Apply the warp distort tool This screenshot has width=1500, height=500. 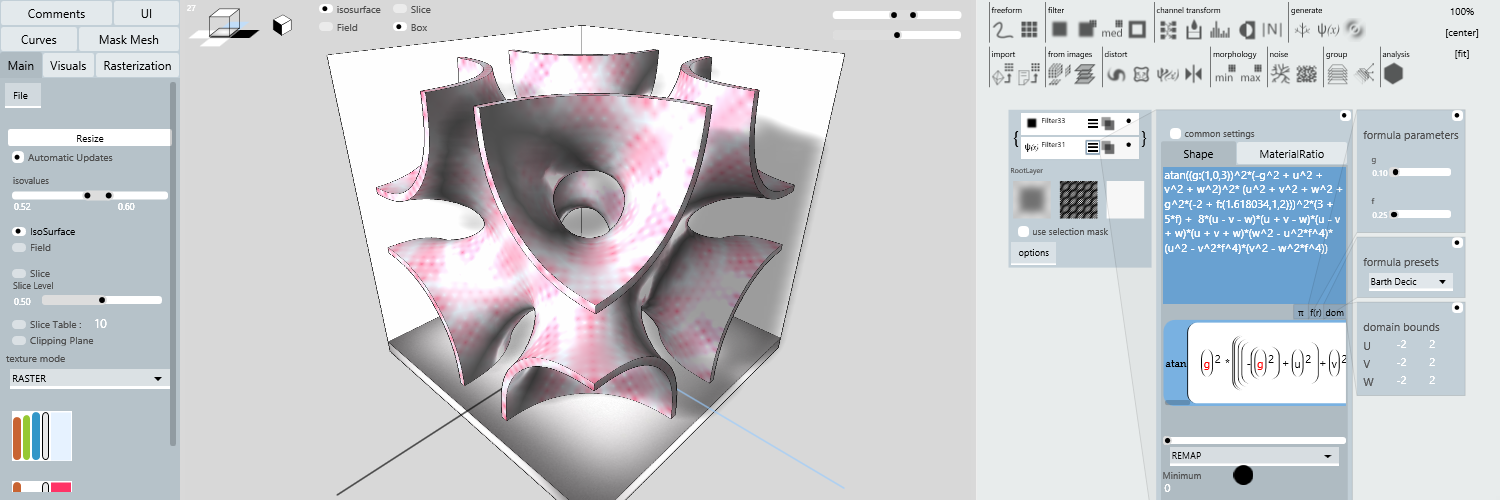1141,74
